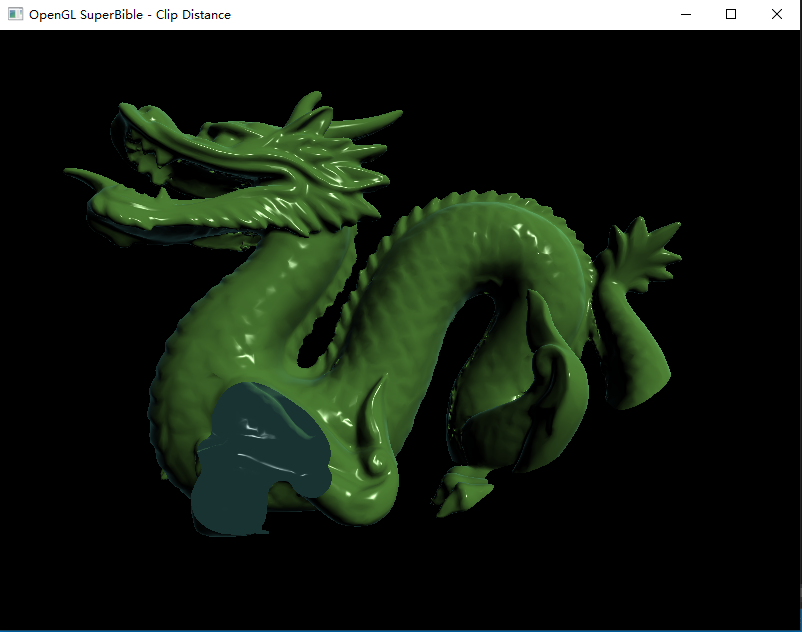The height and width of the screenshot is (632, 802).
Task: Close the Clip Distance demo window
Action: click(x=776, y=14)
